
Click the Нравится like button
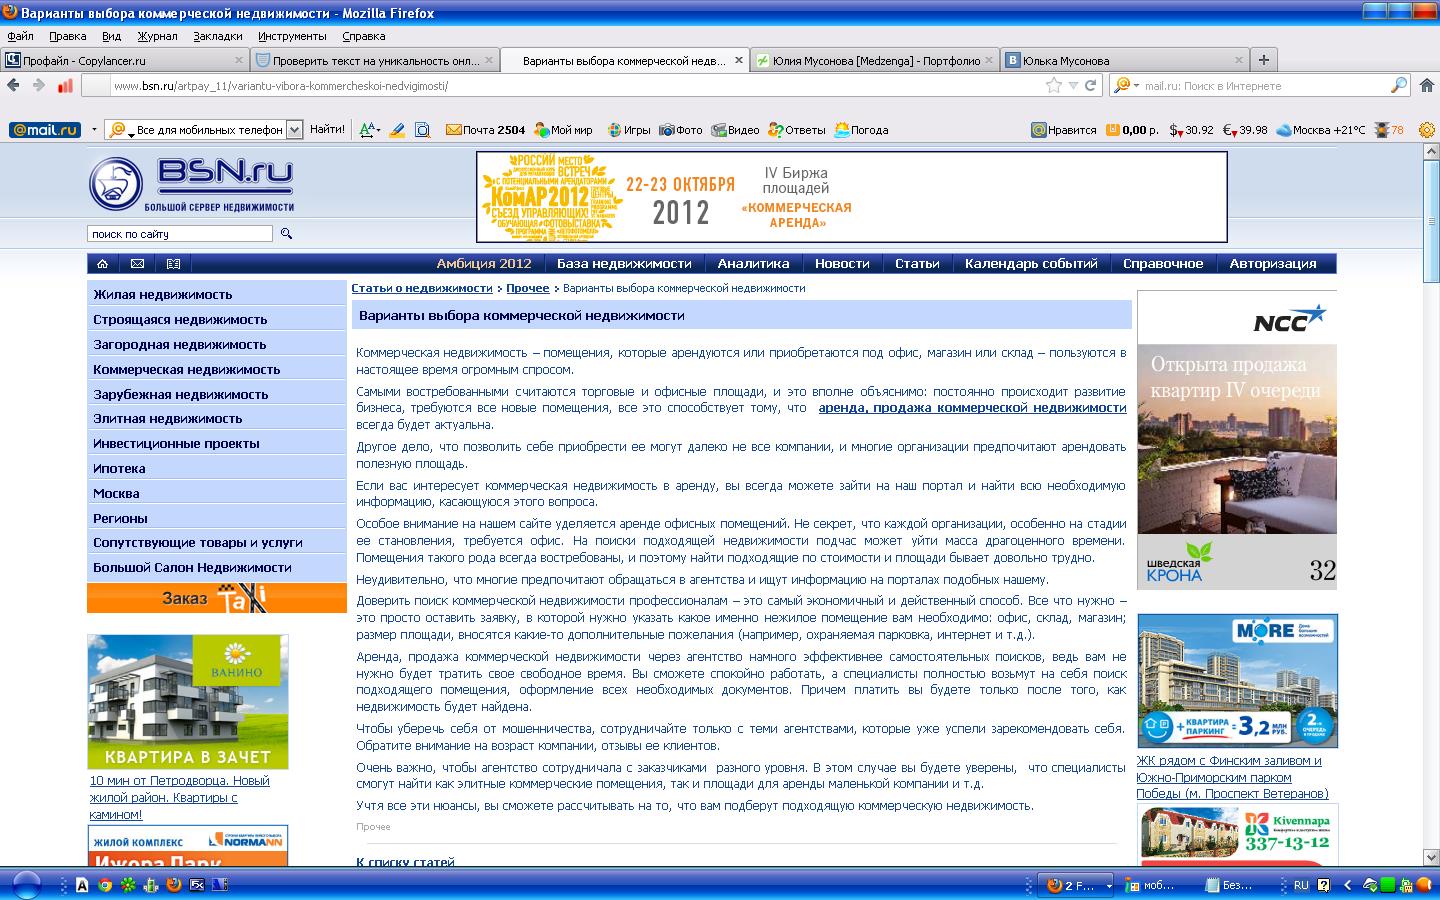[x=1064, y=130]
